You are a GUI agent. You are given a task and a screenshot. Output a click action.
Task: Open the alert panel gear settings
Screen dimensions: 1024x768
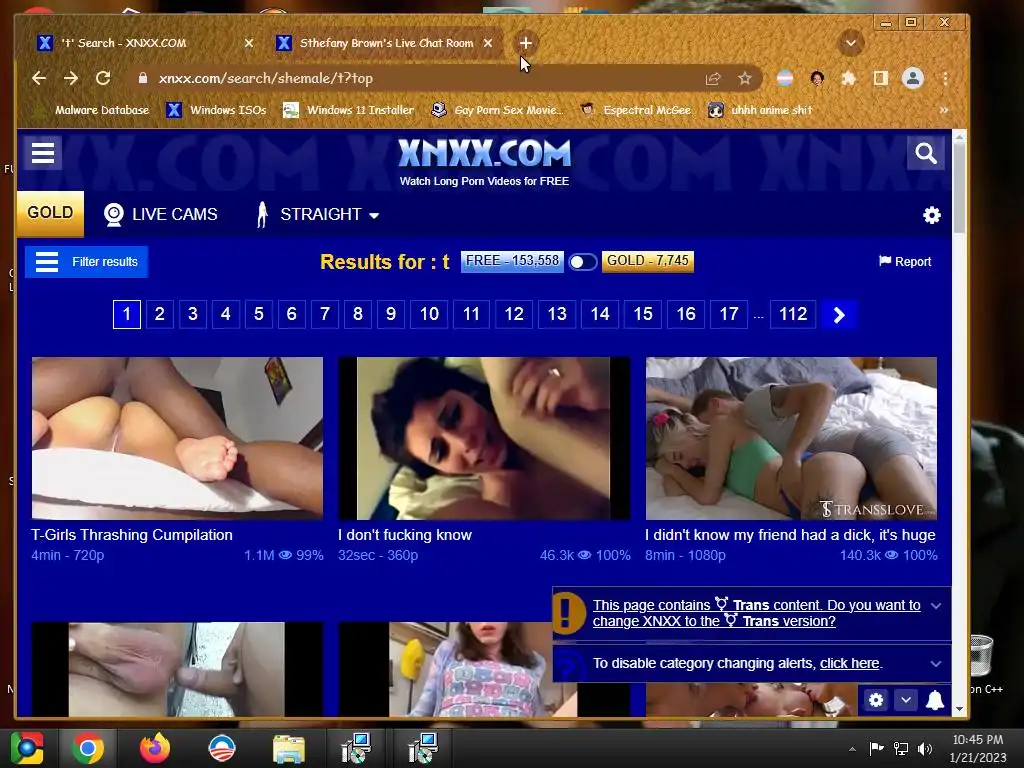(876, 700)
